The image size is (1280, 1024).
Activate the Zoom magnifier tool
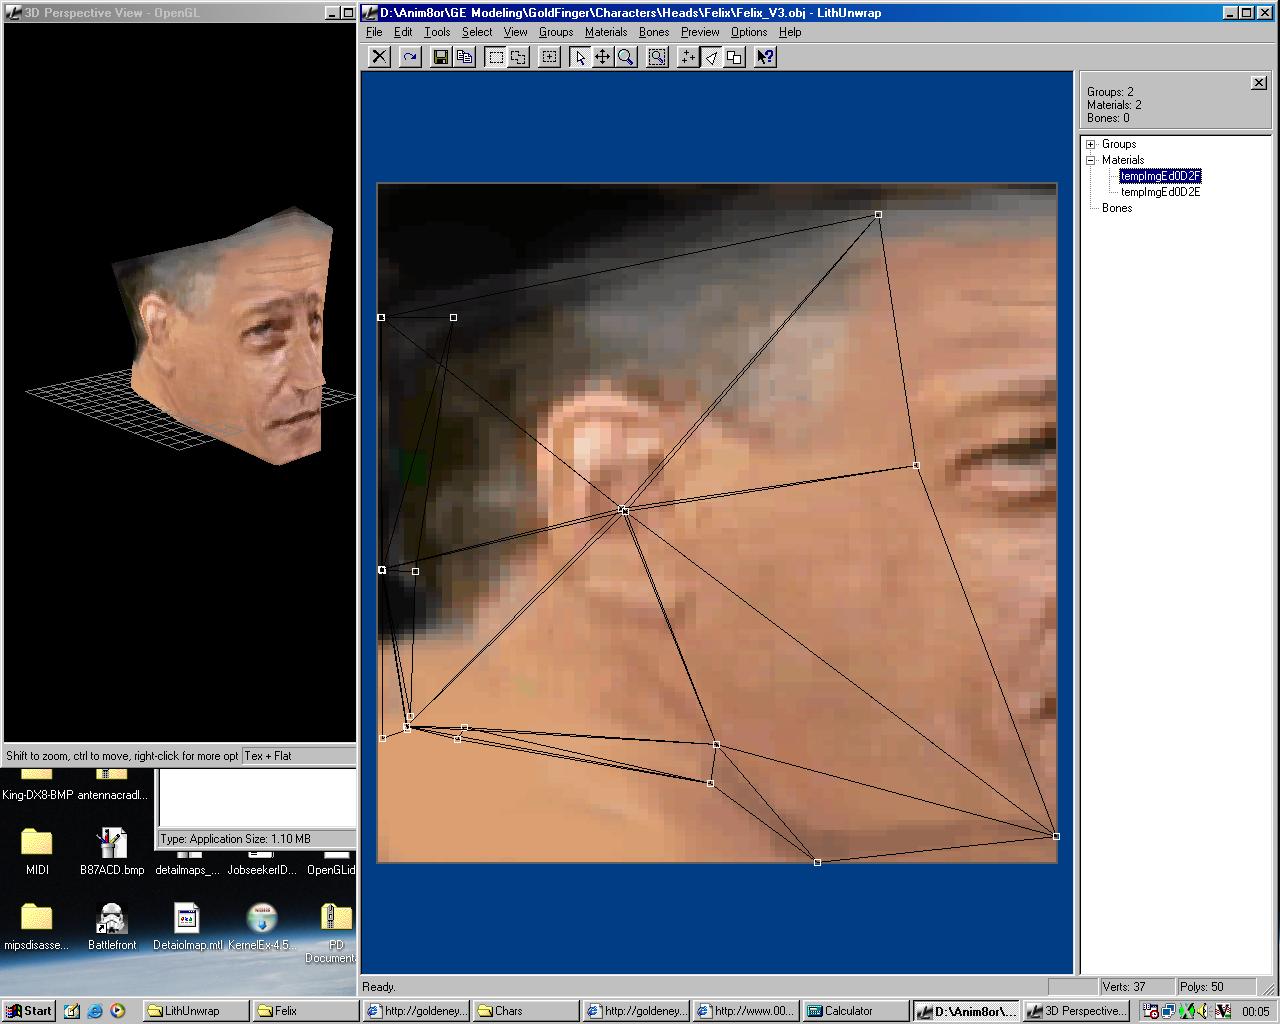point(625,57)
